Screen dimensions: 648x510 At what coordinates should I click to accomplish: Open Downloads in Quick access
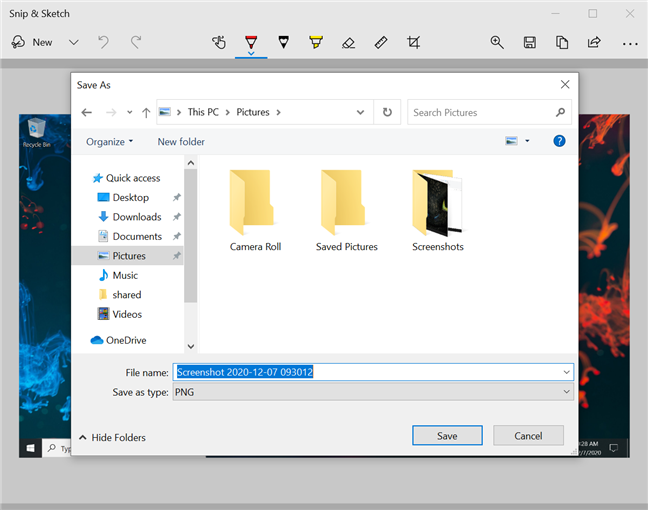pyautogui.click(x=136, y=217)
